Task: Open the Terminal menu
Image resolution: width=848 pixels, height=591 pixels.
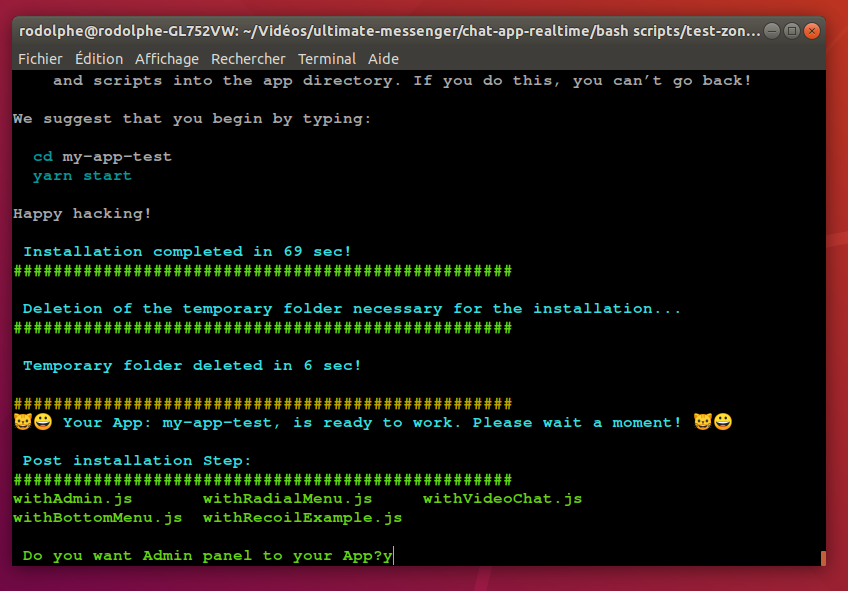Action: pos(326,59)
